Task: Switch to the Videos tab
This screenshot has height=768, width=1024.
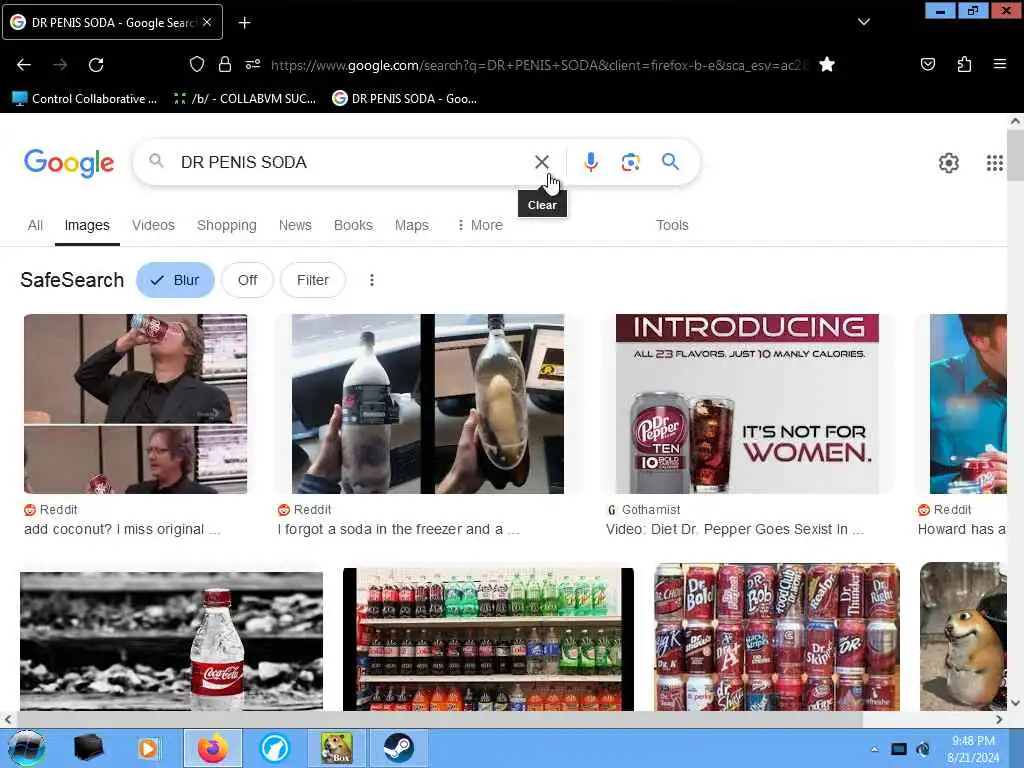Action: [x=153, y=225]
